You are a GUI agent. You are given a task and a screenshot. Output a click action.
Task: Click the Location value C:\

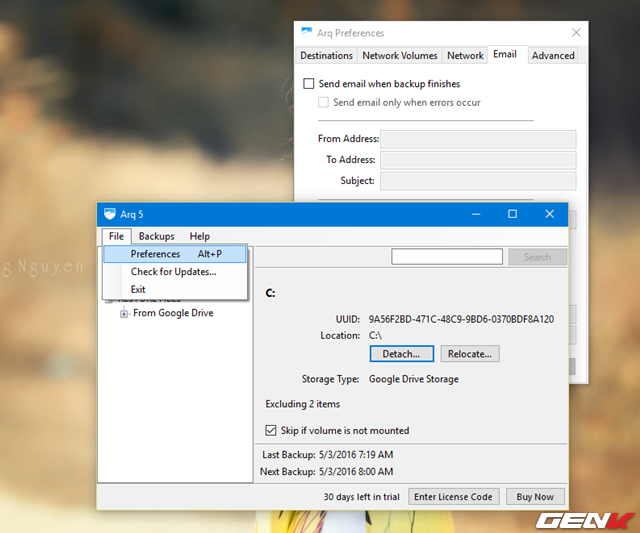(x=375, y=335)
